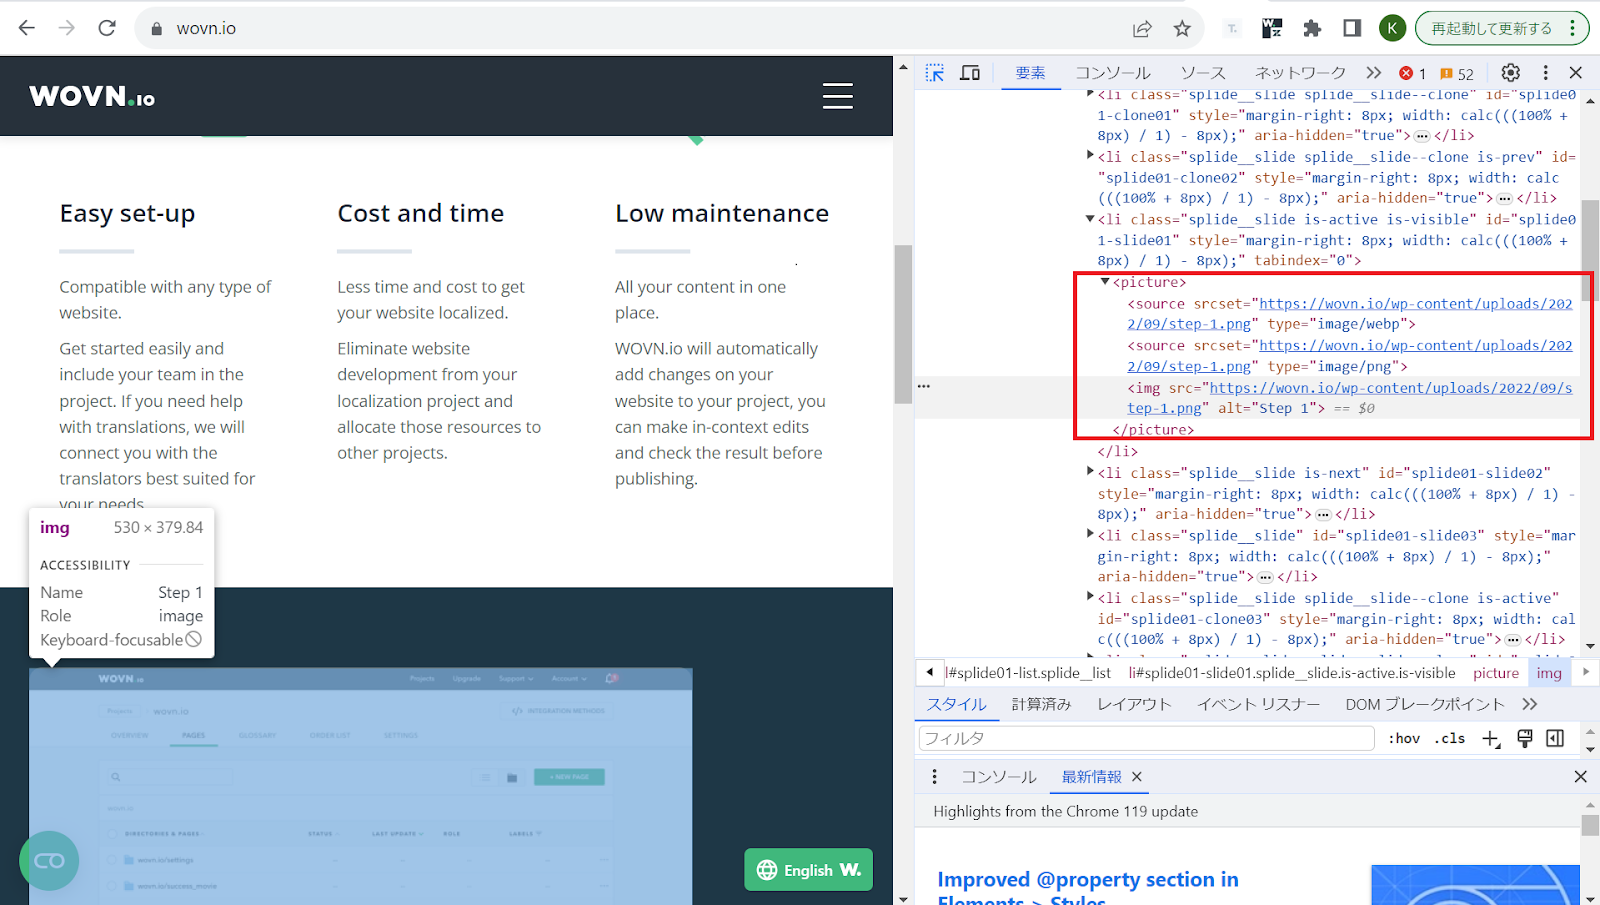Open the WOVN.io hamburger menu
This screenshot has height=905, width=1600.
click(x=837, y=96)
